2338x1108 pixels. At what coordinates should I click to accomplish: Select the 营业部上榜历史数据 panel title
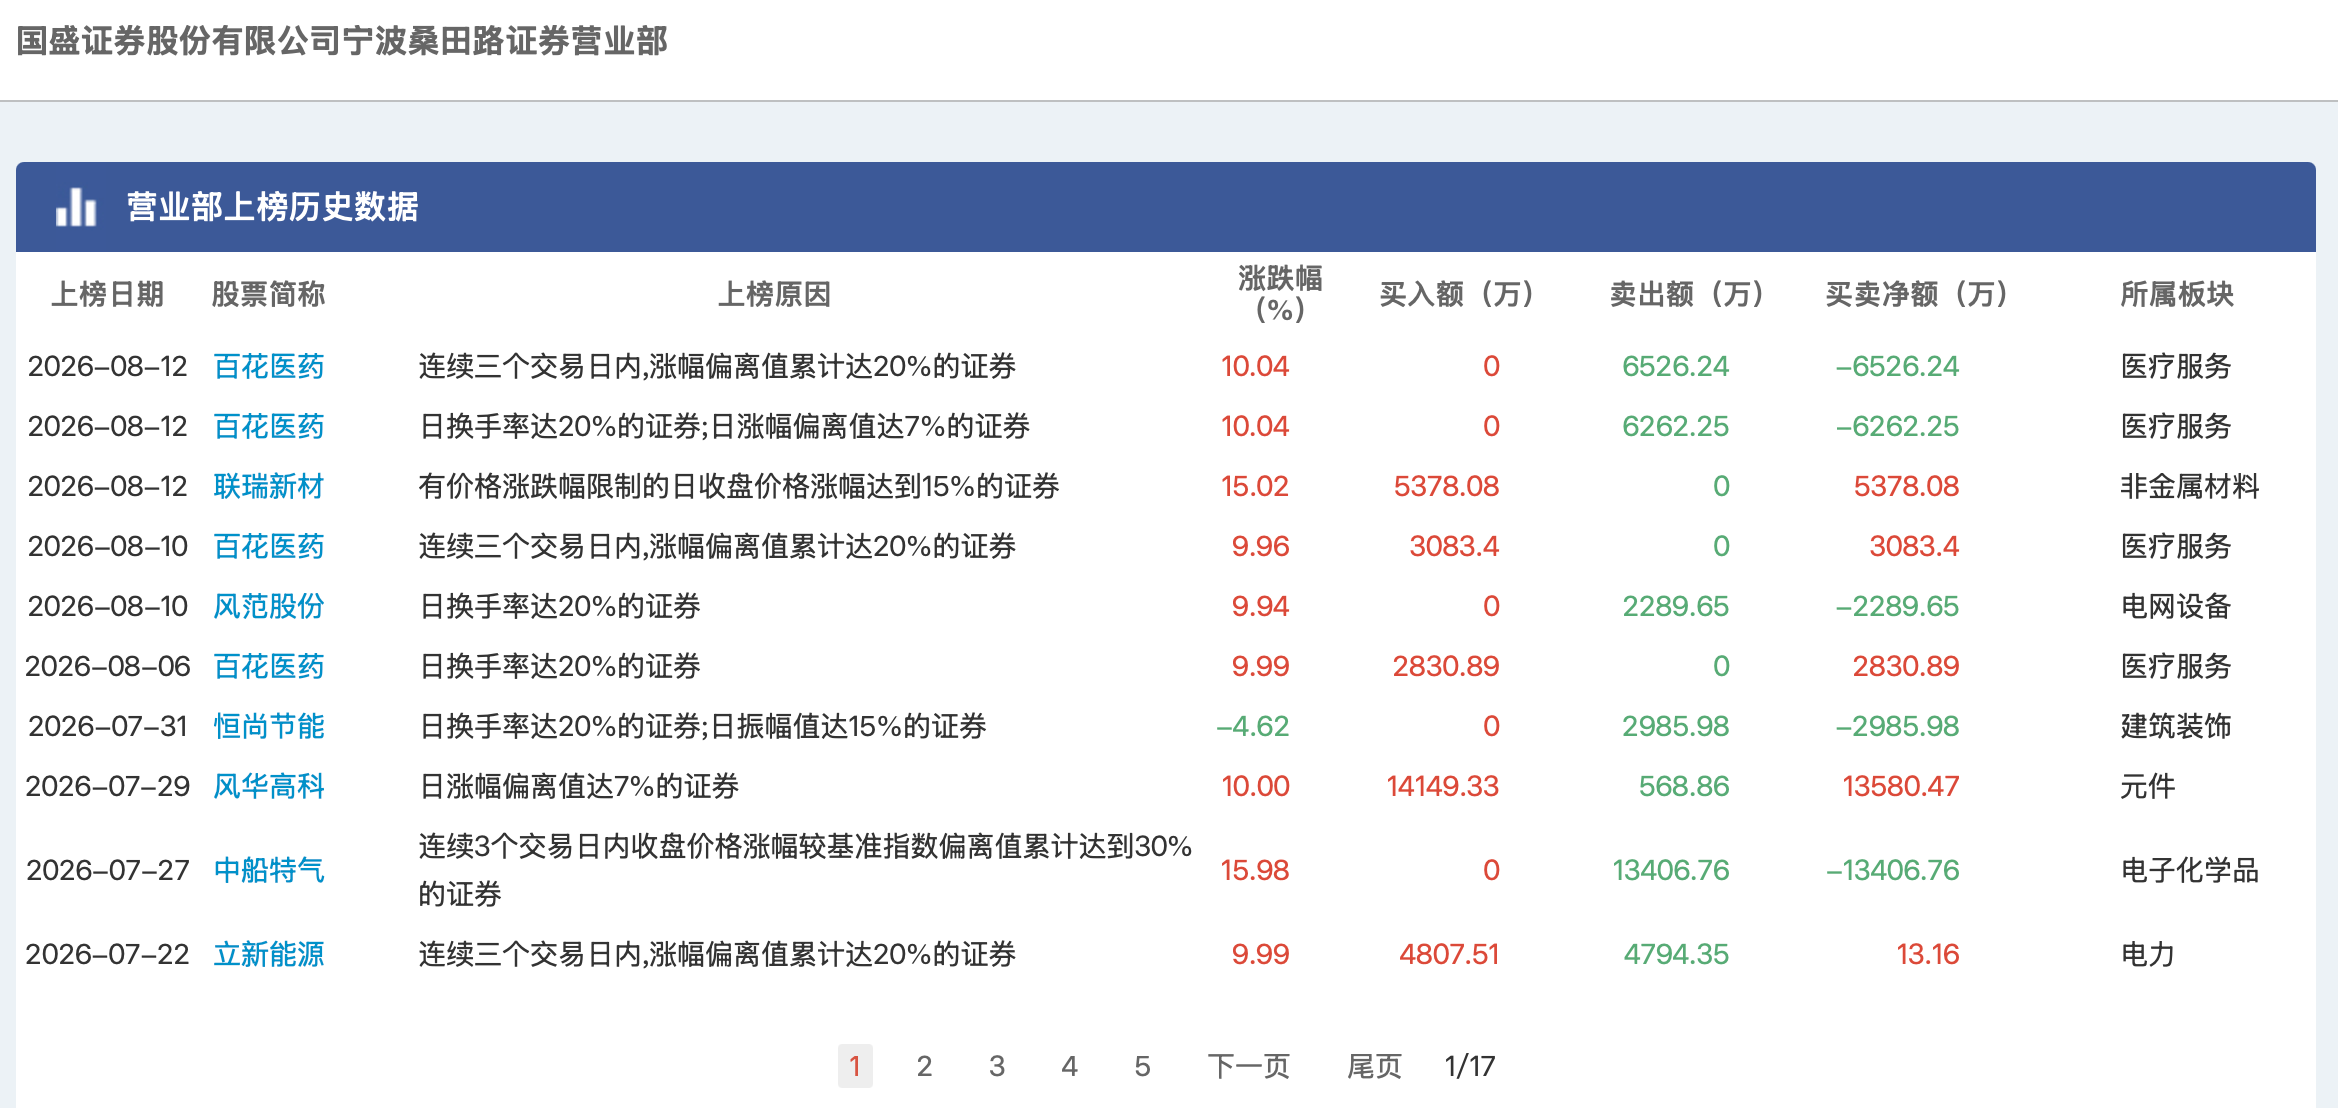[x=272, y=207]
